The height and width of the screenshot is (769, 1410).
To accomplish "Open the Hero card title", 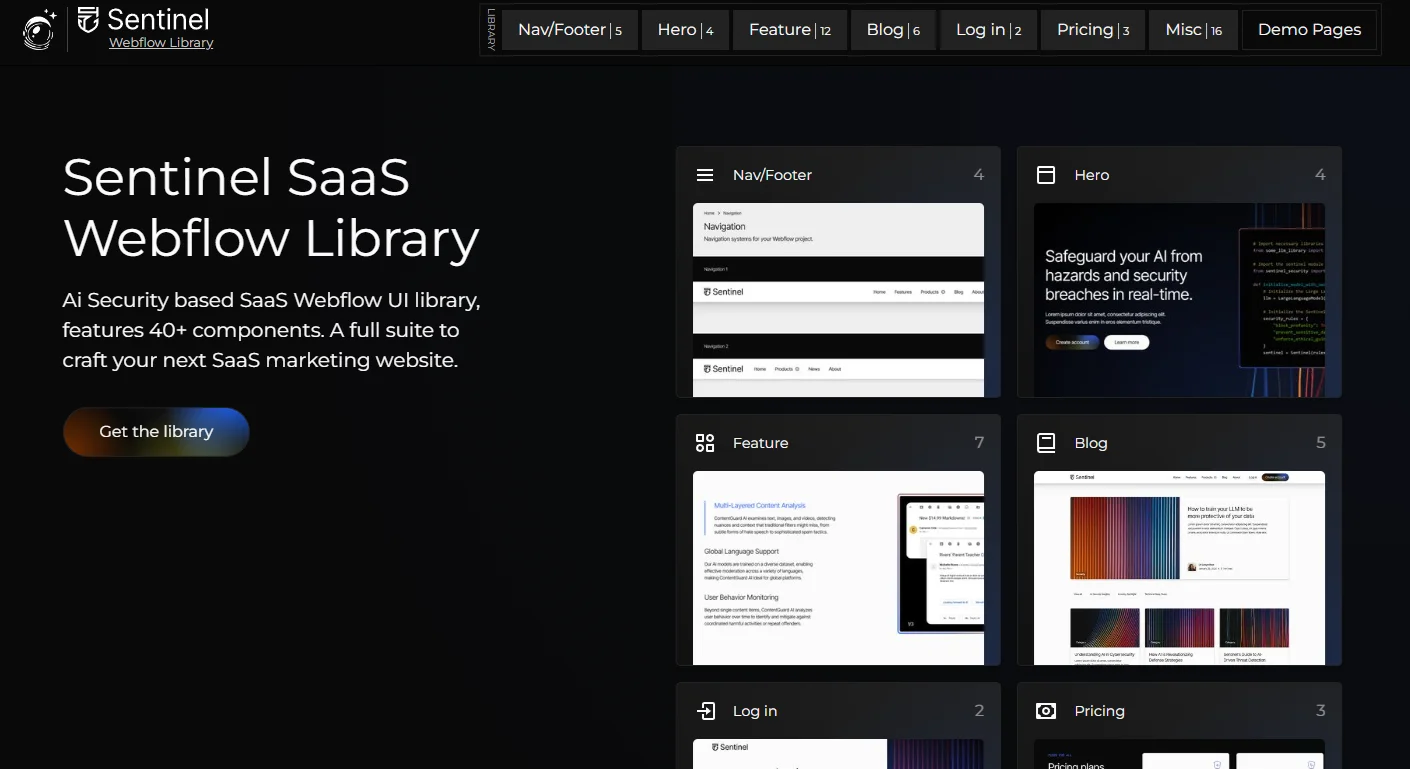I will [1092, 175].
